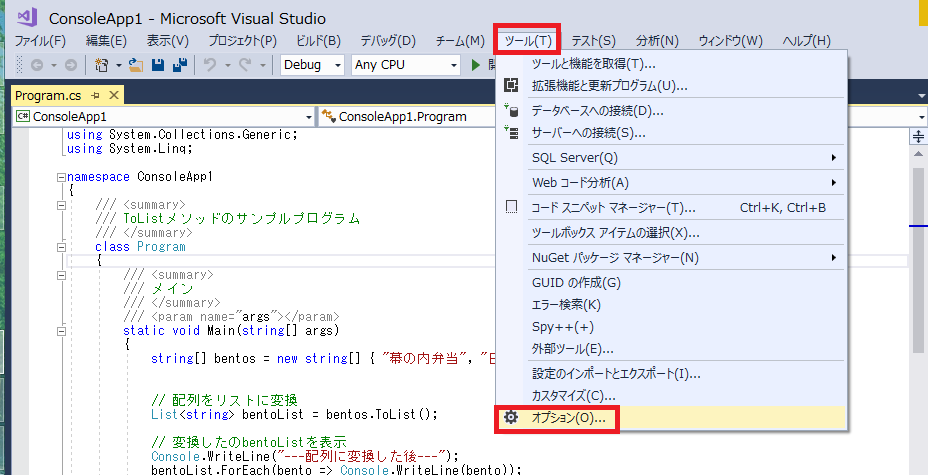Expand the SQL Server(Q) submenu
This screenshot has width=928, height=475.
coord(834,157)
